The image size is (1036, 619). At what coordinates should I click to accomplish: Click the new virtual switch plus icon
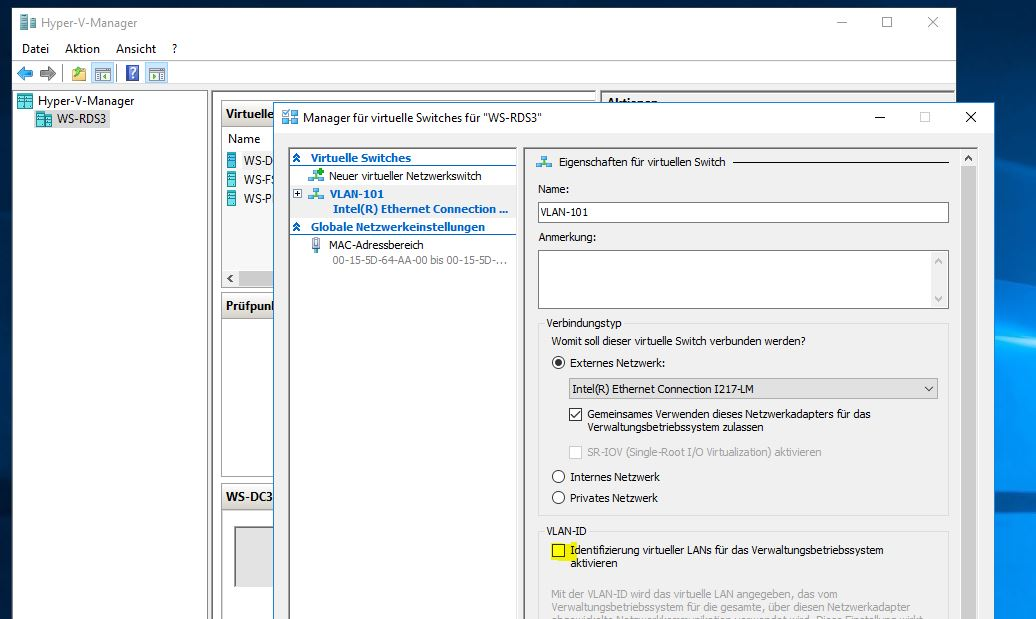coord(316,176)
